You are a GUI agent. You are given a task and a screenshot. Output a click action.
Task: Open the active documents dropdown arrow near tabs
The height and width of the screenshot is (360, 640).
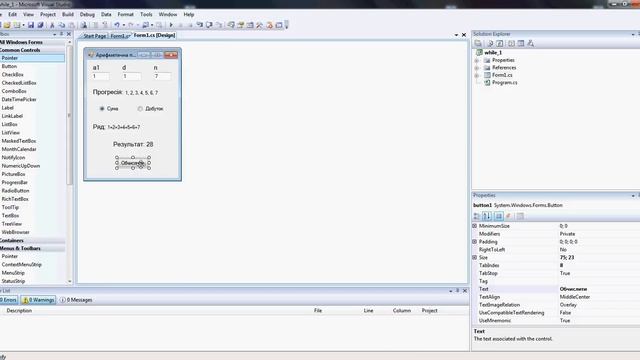pyautogui.click(x=456, y=35)
